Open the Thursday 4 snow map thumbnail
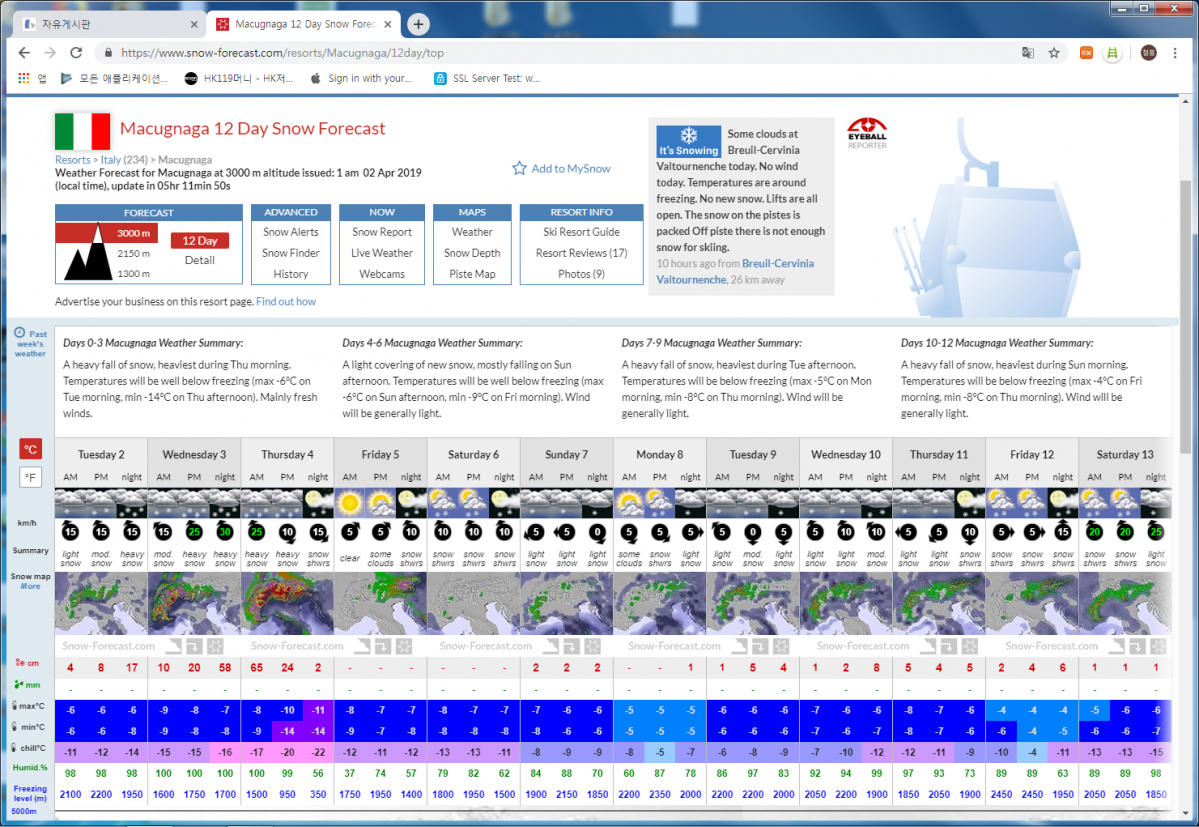This screenshot has height=827, width=1199. point(288,604)
